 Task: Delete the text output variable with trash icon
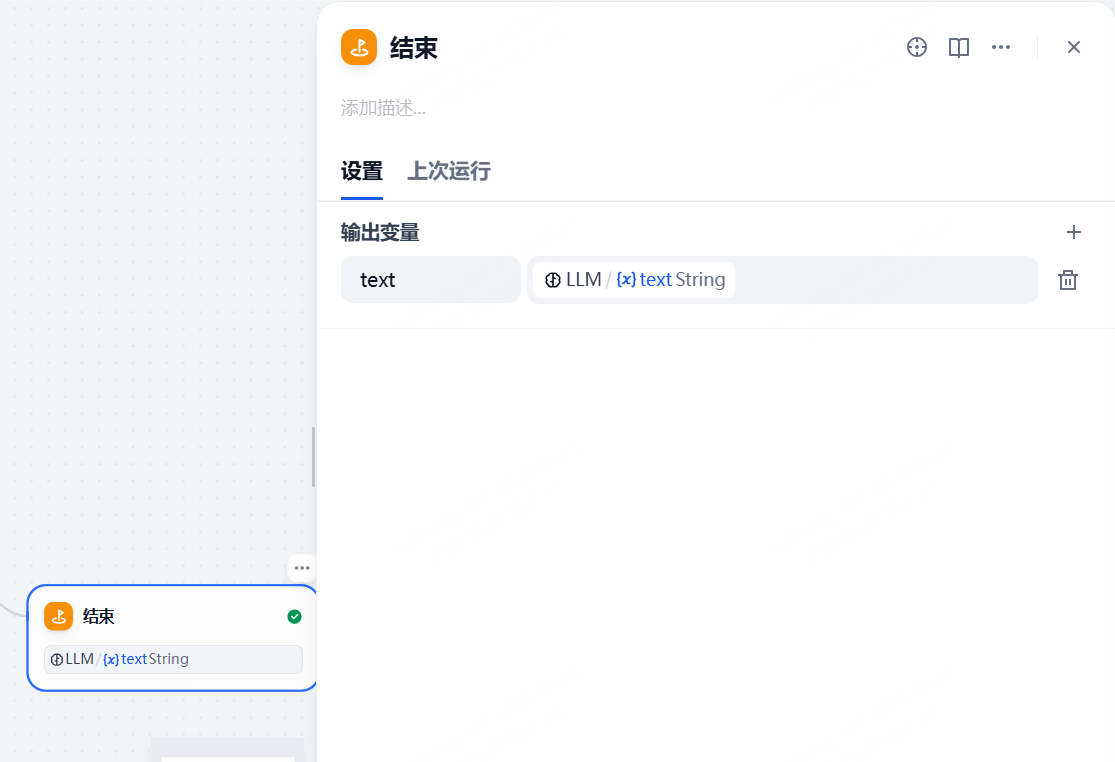(1067, 280)
